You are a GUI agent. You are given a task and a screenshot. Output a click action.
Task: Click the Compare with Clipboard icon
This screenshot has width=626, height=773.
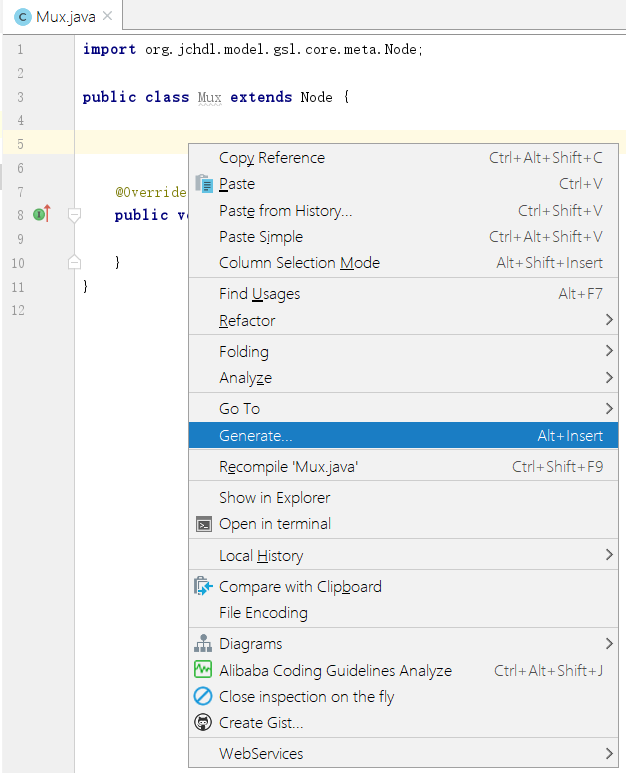(203, 587)
